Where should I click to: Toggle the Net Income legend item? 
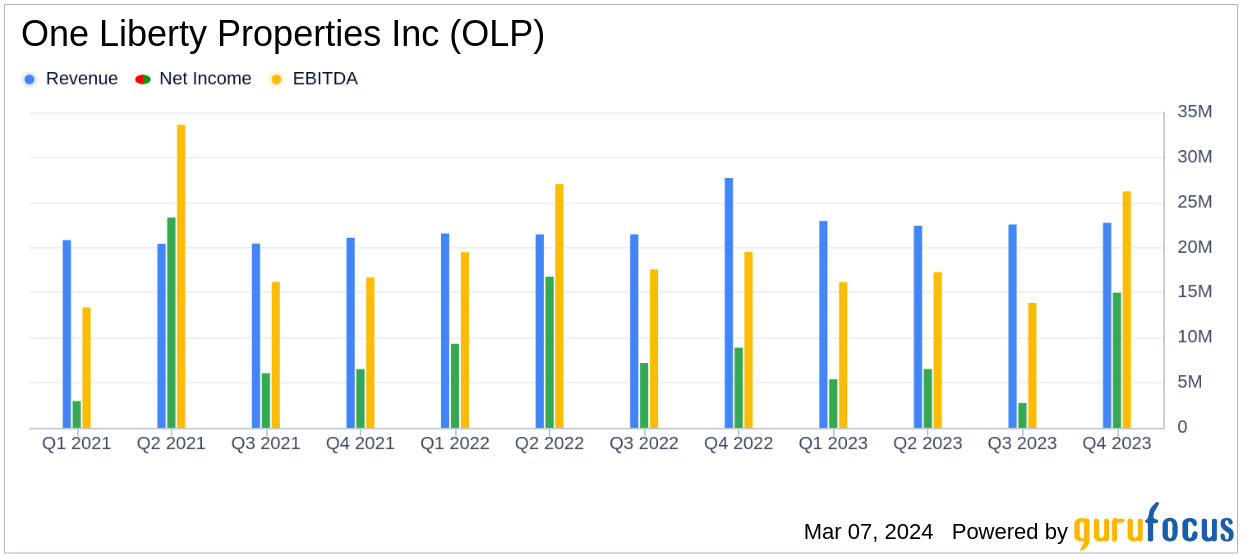click(193, 79)
